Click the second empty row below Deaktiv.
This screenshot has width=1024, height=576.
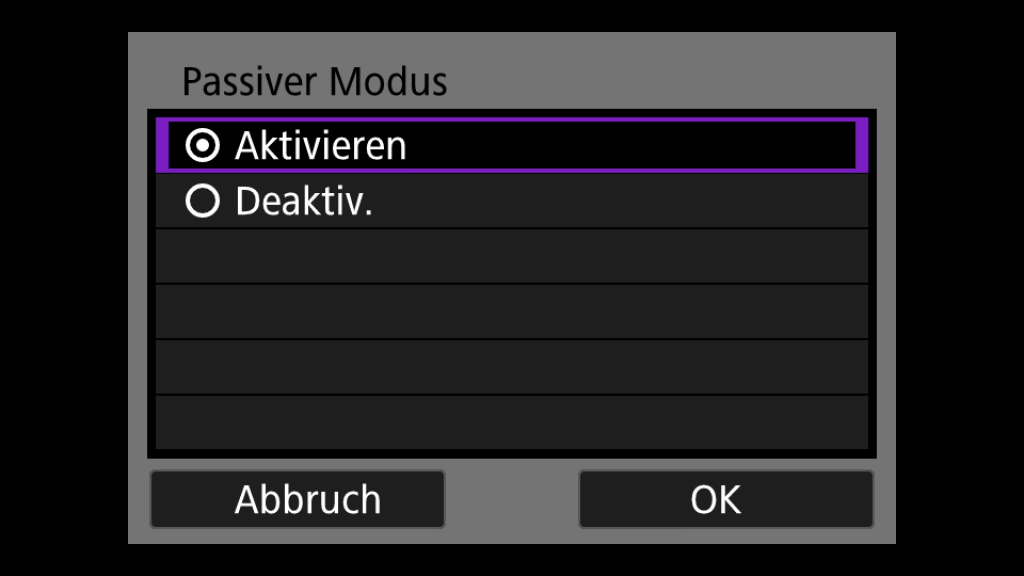pos(512,312)
